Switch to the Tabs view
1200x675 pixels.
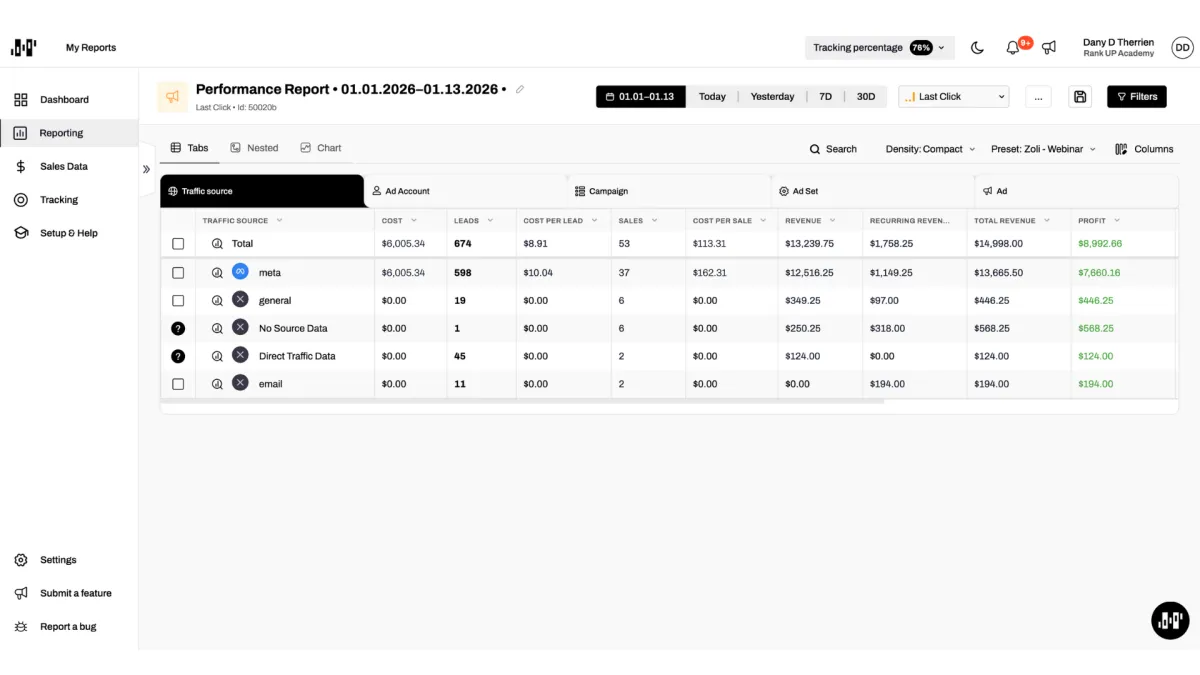(189, 148)
